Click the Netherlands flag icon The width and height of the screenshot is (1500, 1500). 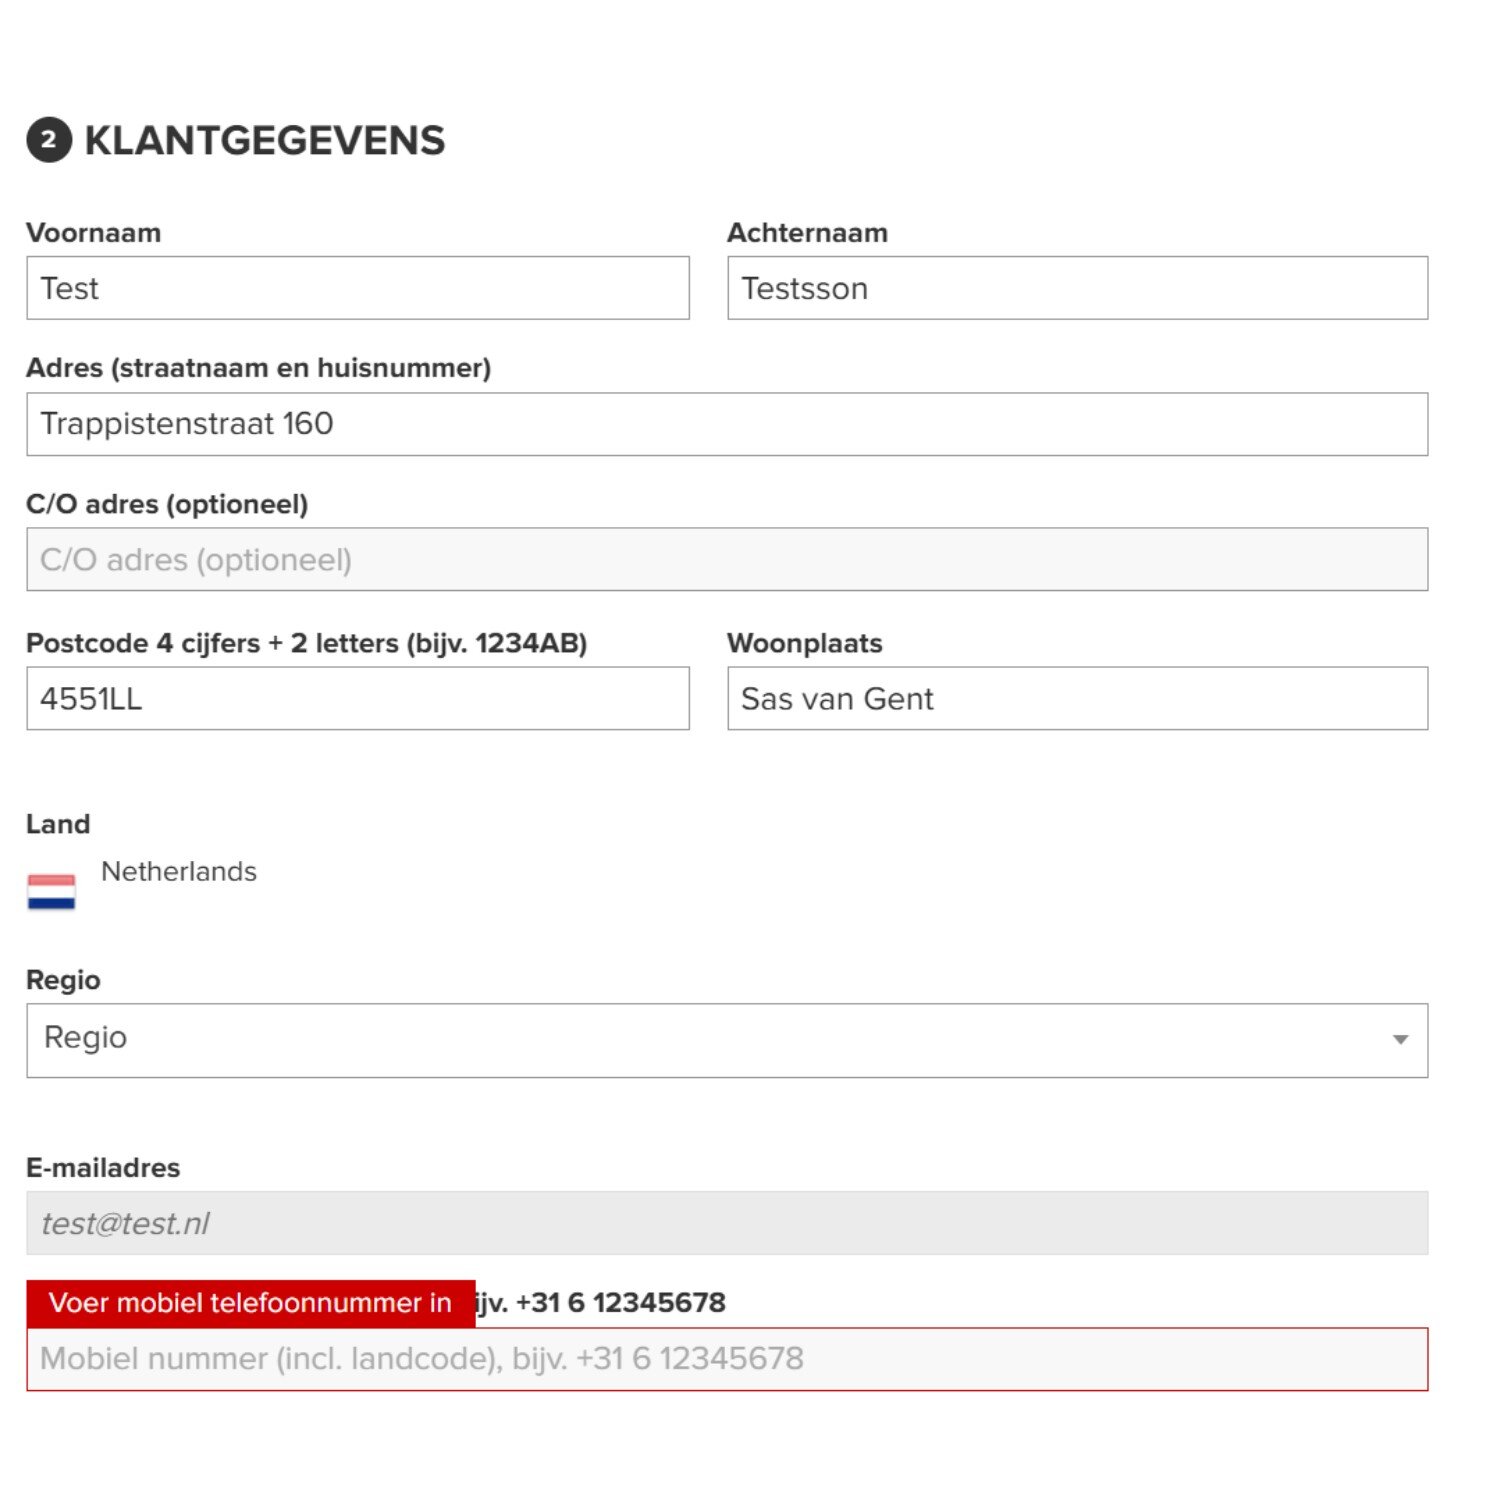(x=51, y=891)
